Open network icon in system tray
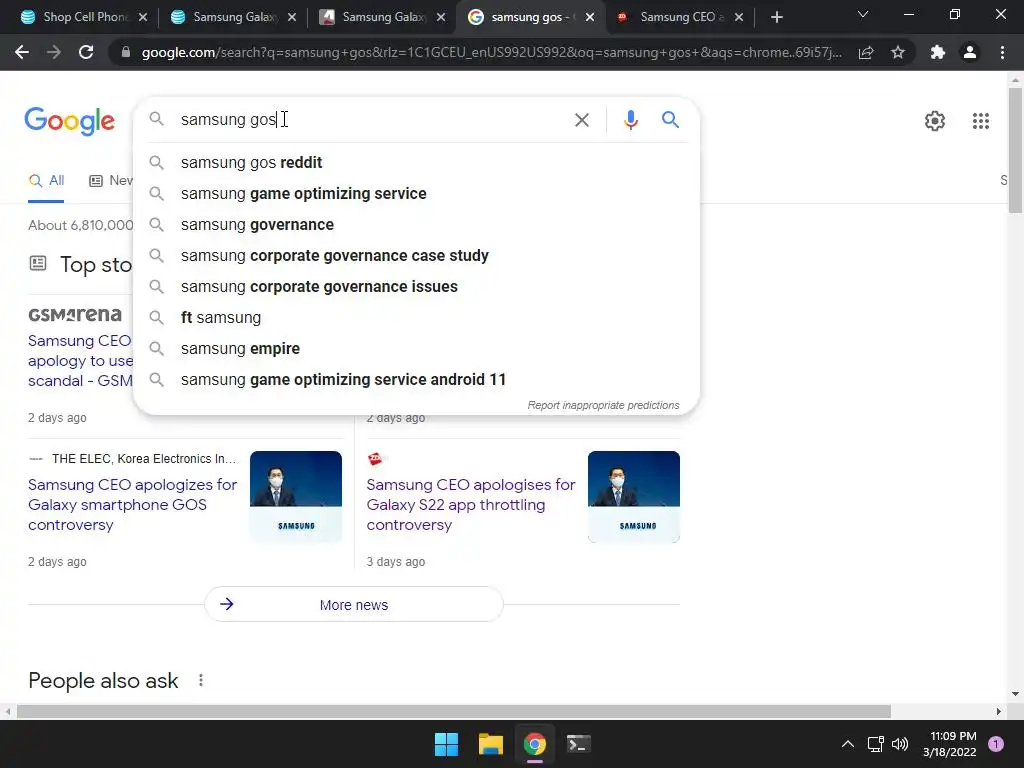 [x=875, y=744]
